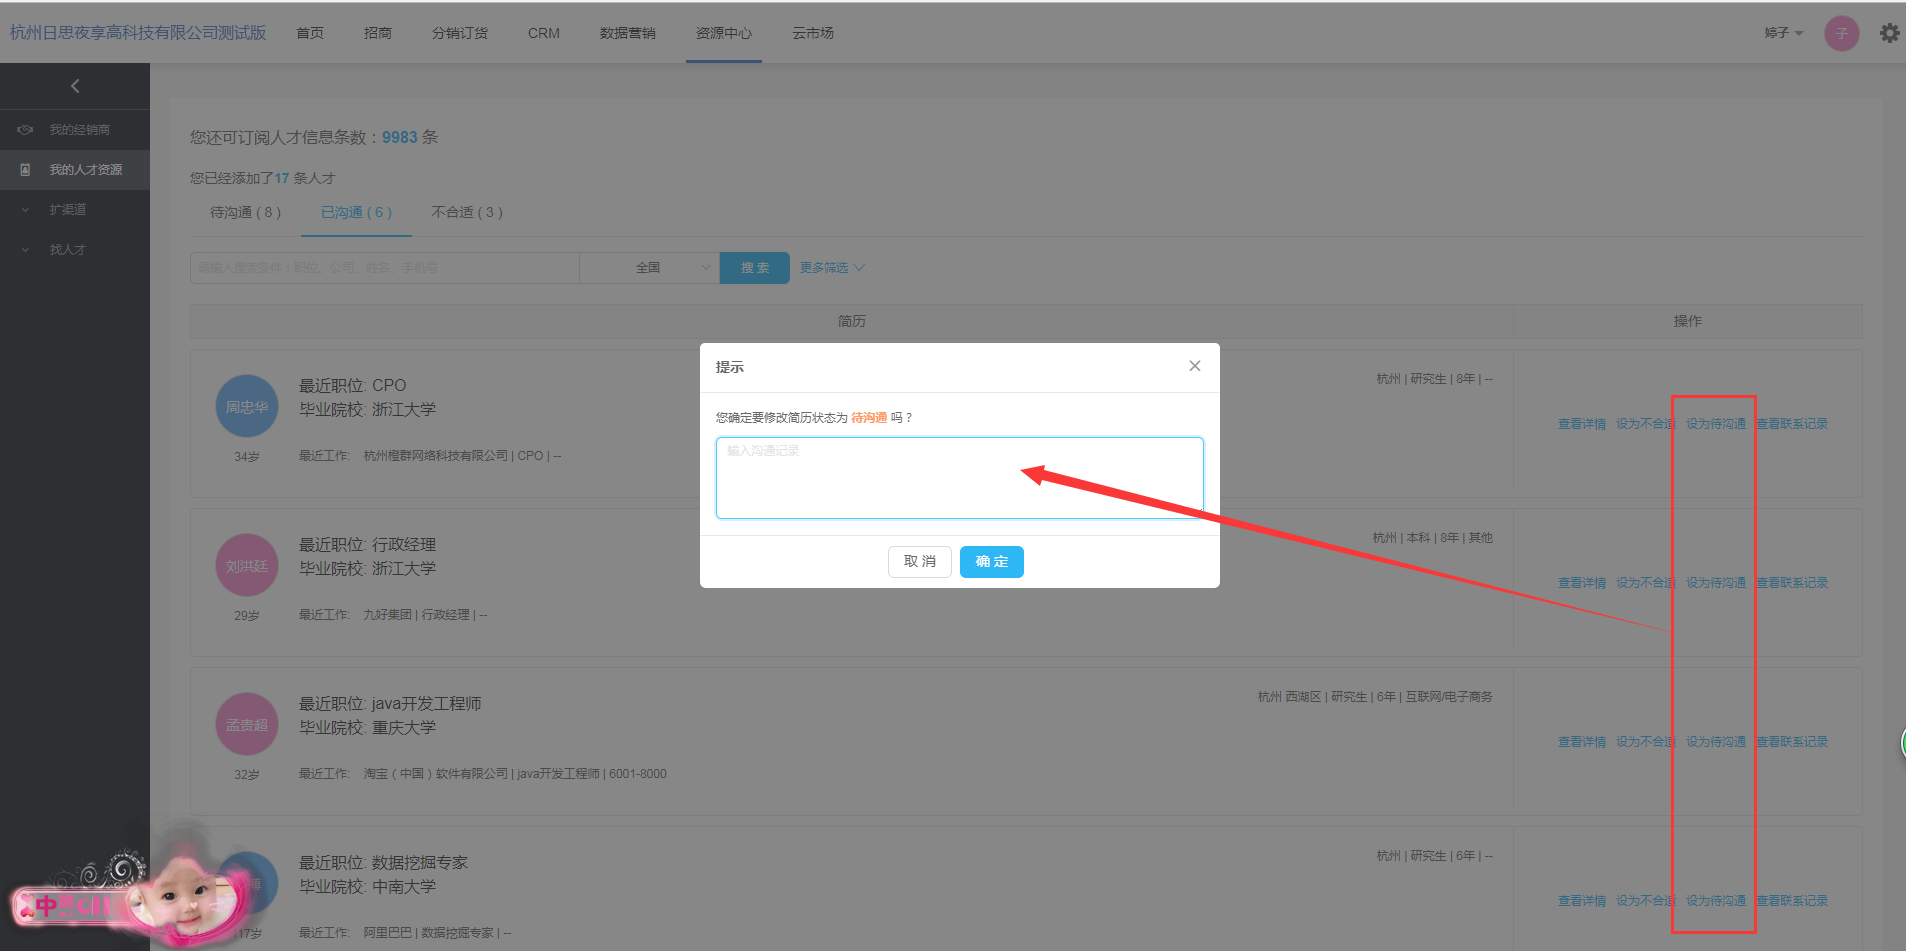The image size is (1906, 951).
Task: Open the CRM top menu
Action: pyautogui.click(x=544, y=33)
